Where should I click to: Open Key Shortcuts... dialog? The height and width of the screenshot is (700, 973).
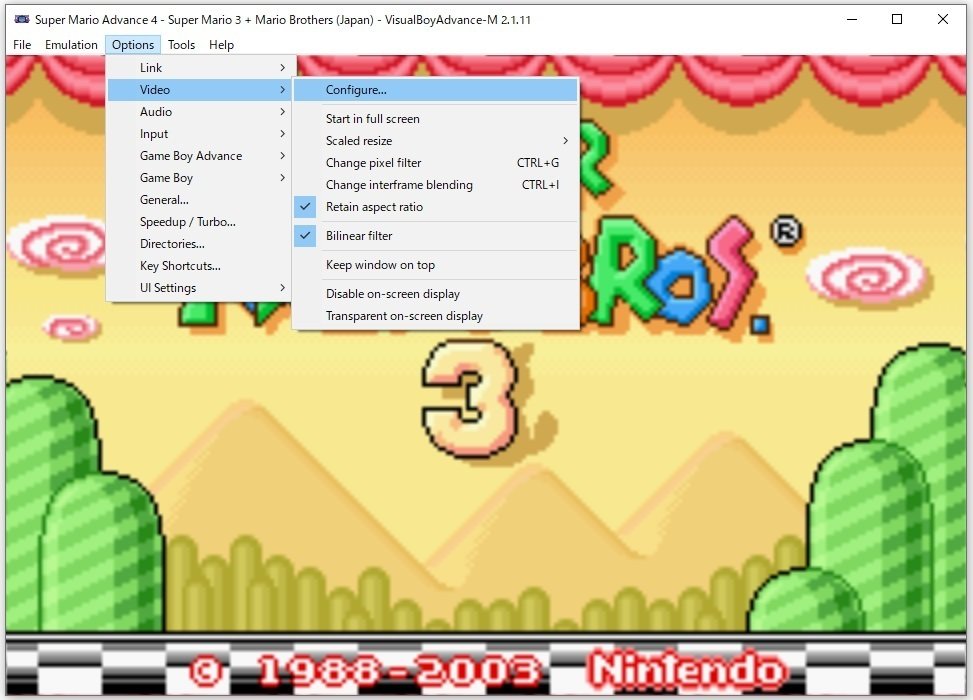point(199,266)
